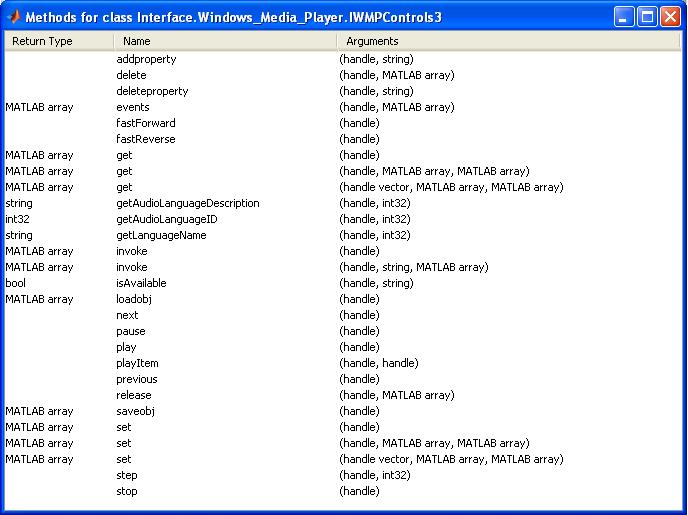The height and width of the screenshot is (515, 688).
Task: Click MATLAB array return type of loadobj
Action: pyautogui.click(x=39, y=300)
